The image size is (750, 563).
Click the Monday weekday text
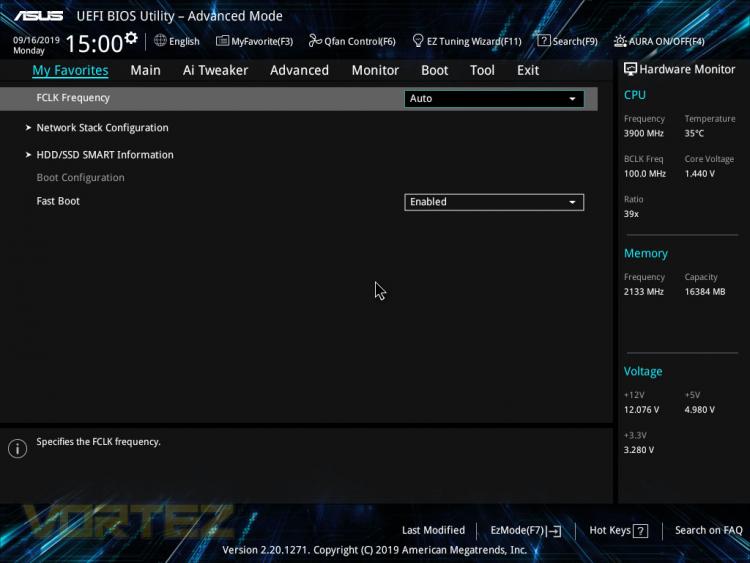(29, 51)
